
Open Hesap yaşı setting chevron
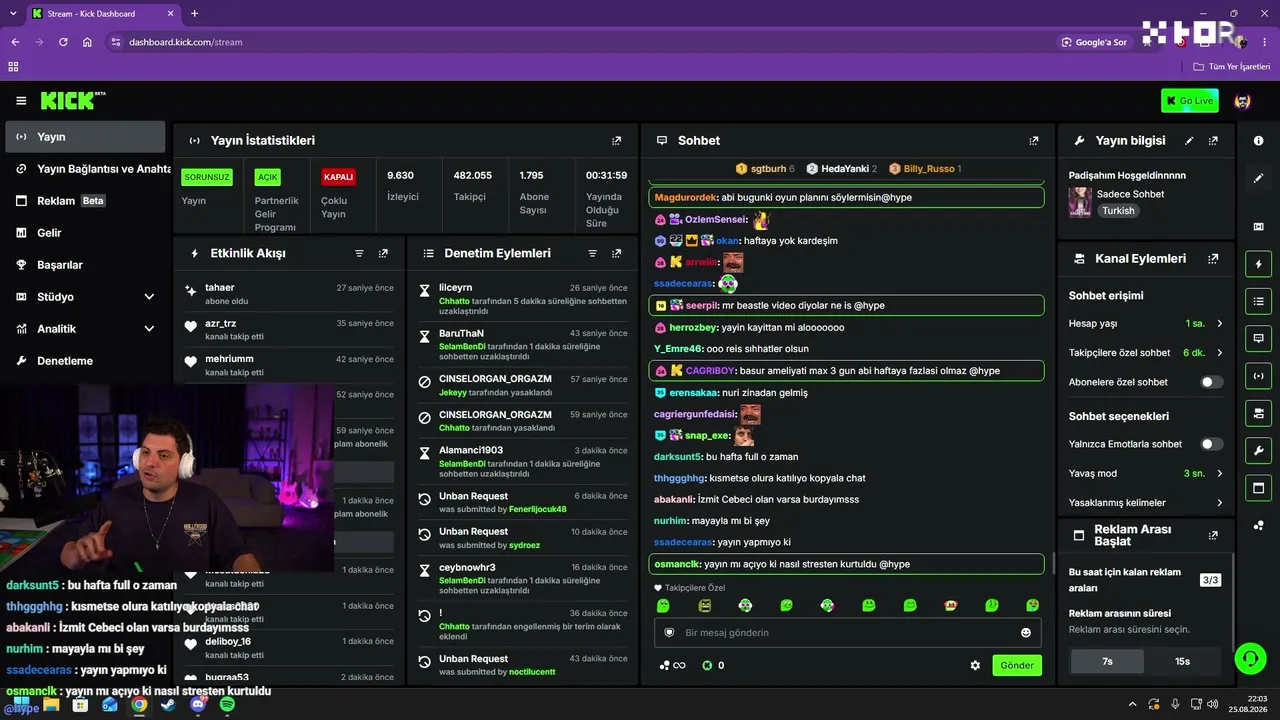point(1220,324)
